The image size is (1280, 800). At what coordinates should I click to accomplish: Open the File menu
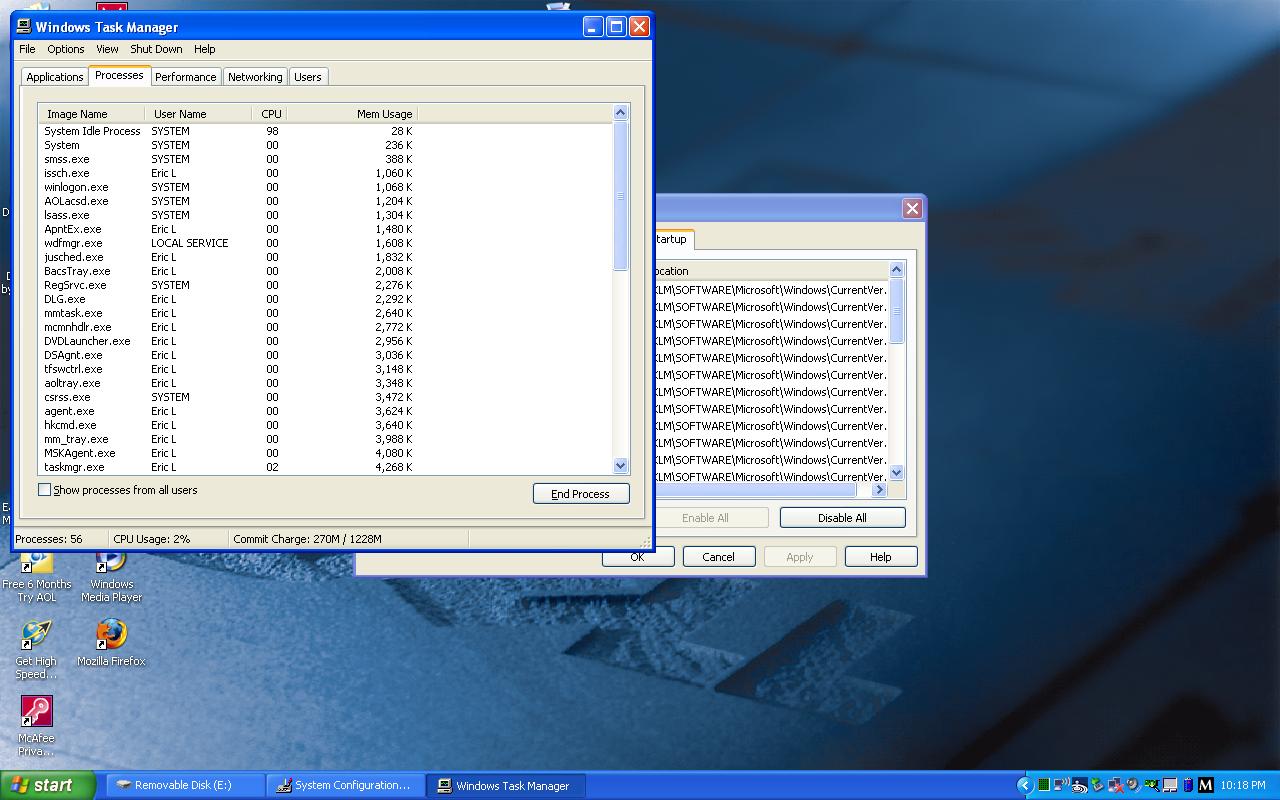point(27,49)
